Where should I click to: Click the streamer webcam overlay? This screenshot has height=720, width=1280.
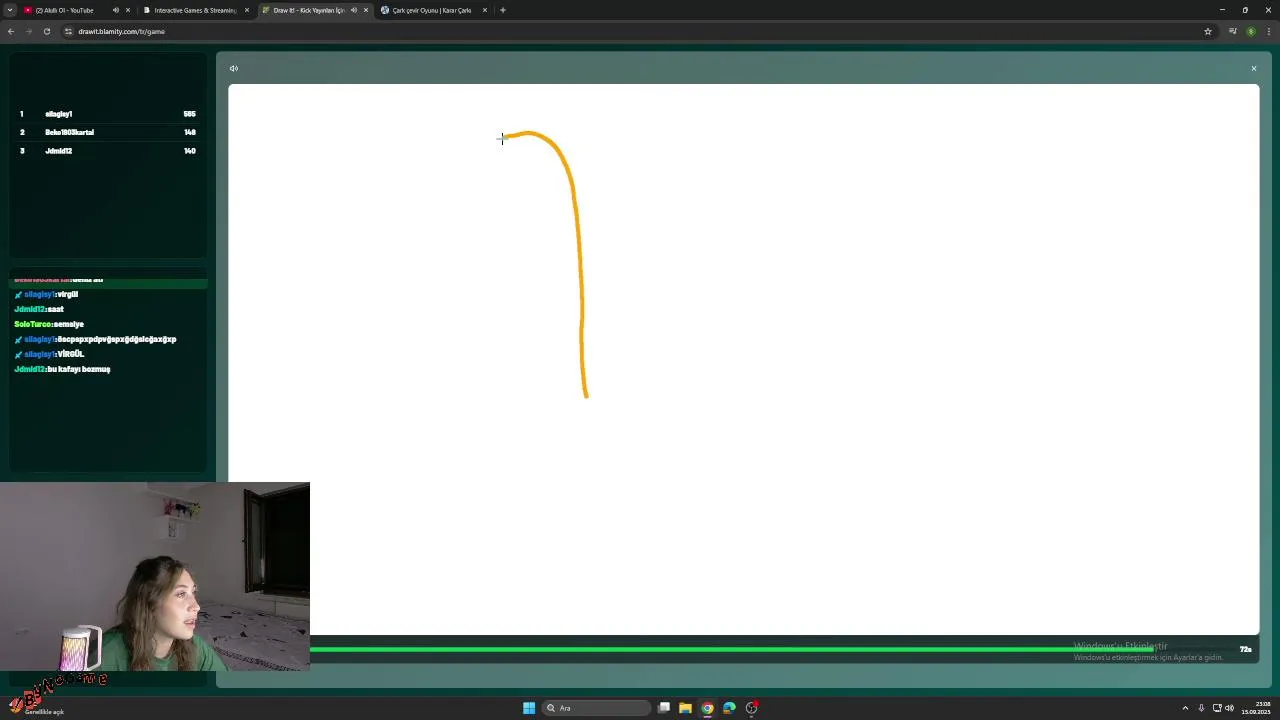(155, 577)
